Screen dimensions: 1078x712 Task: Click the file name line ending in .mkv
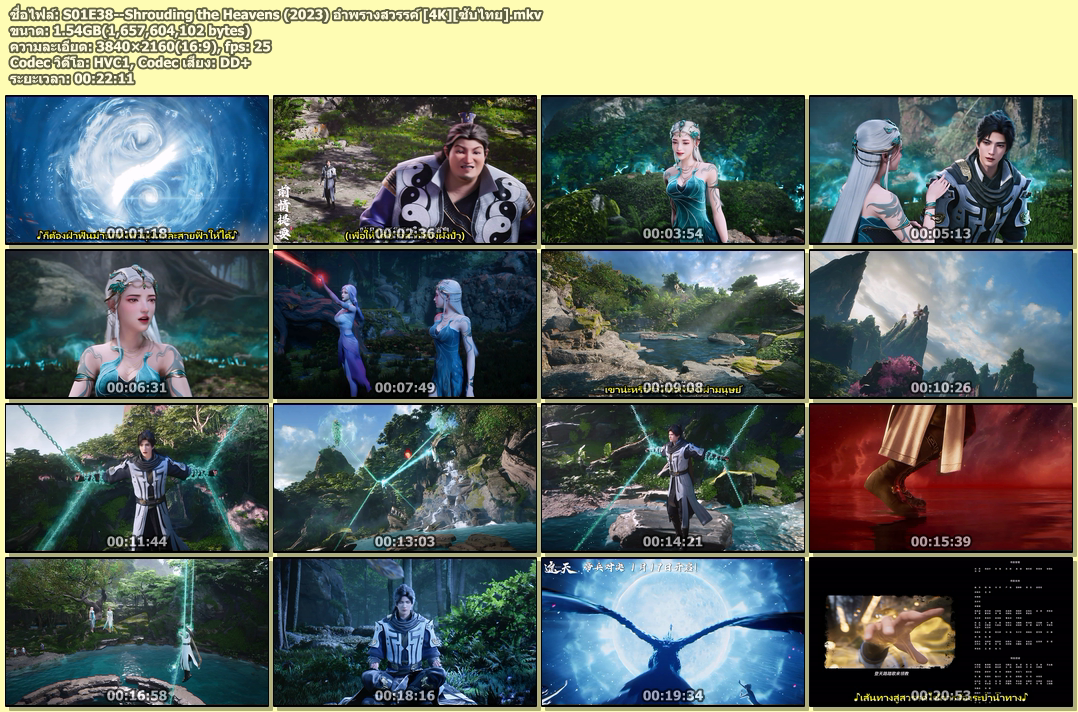tap(276, 14)
